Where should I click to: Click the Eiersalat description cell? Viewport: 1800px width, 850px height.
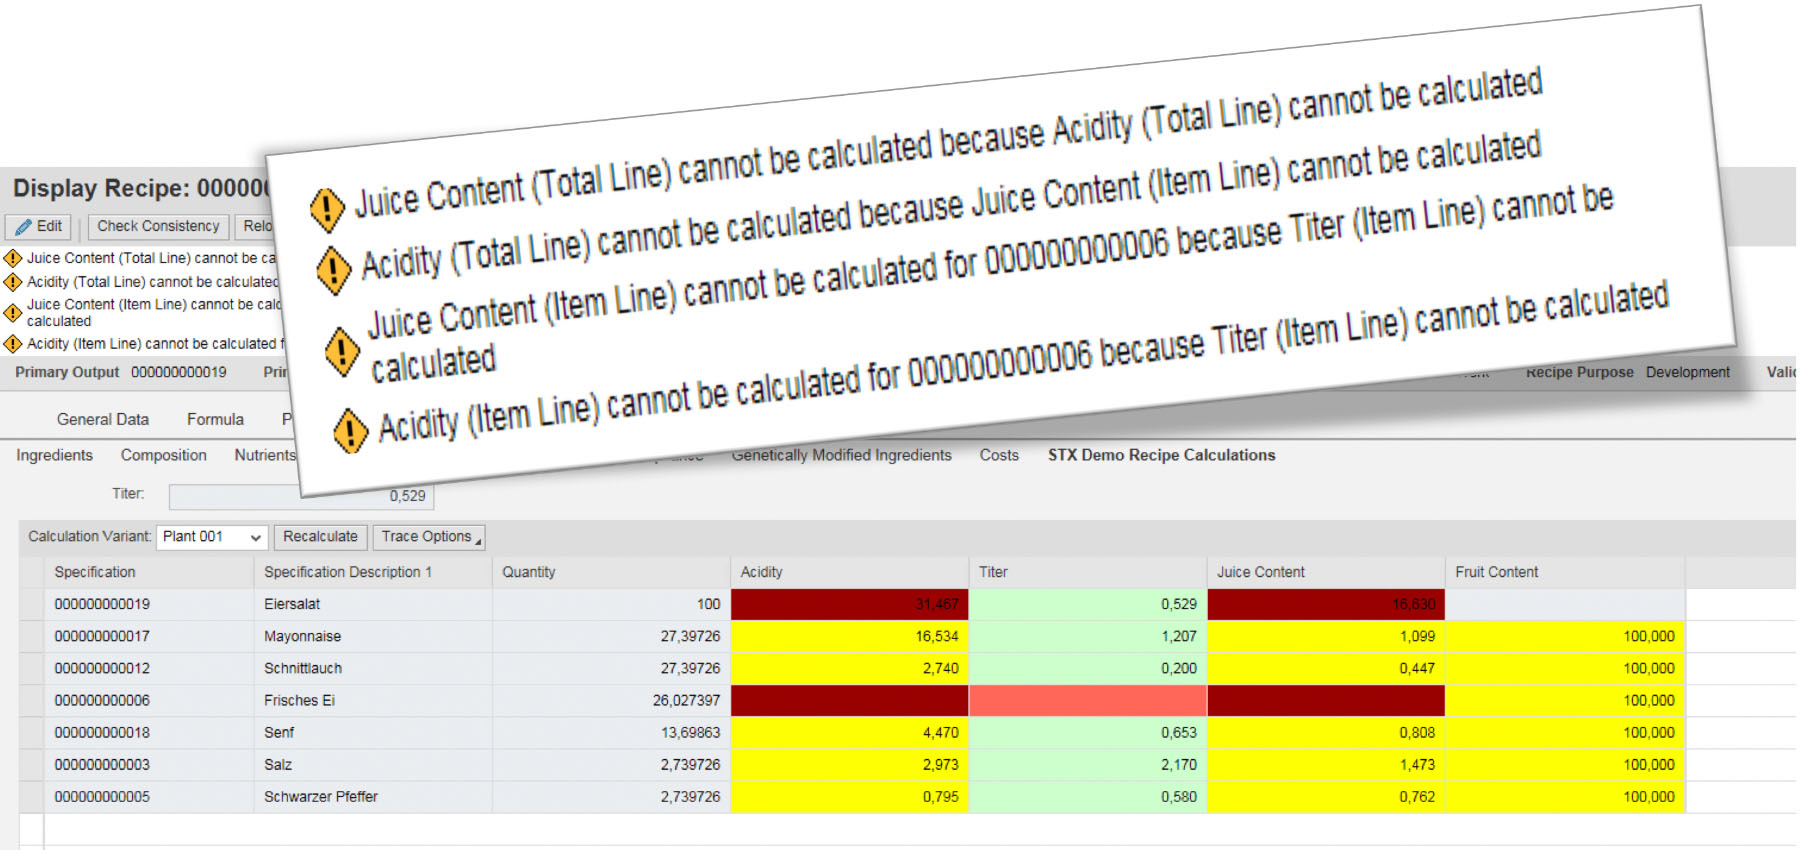pos(373,604)
